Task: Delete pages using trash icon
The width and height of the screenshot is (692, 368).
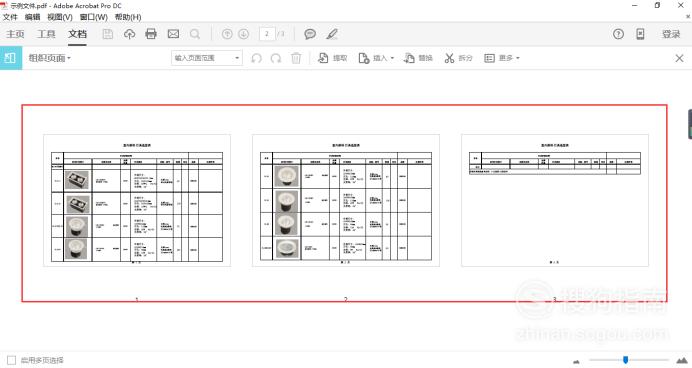Action: 296,58
